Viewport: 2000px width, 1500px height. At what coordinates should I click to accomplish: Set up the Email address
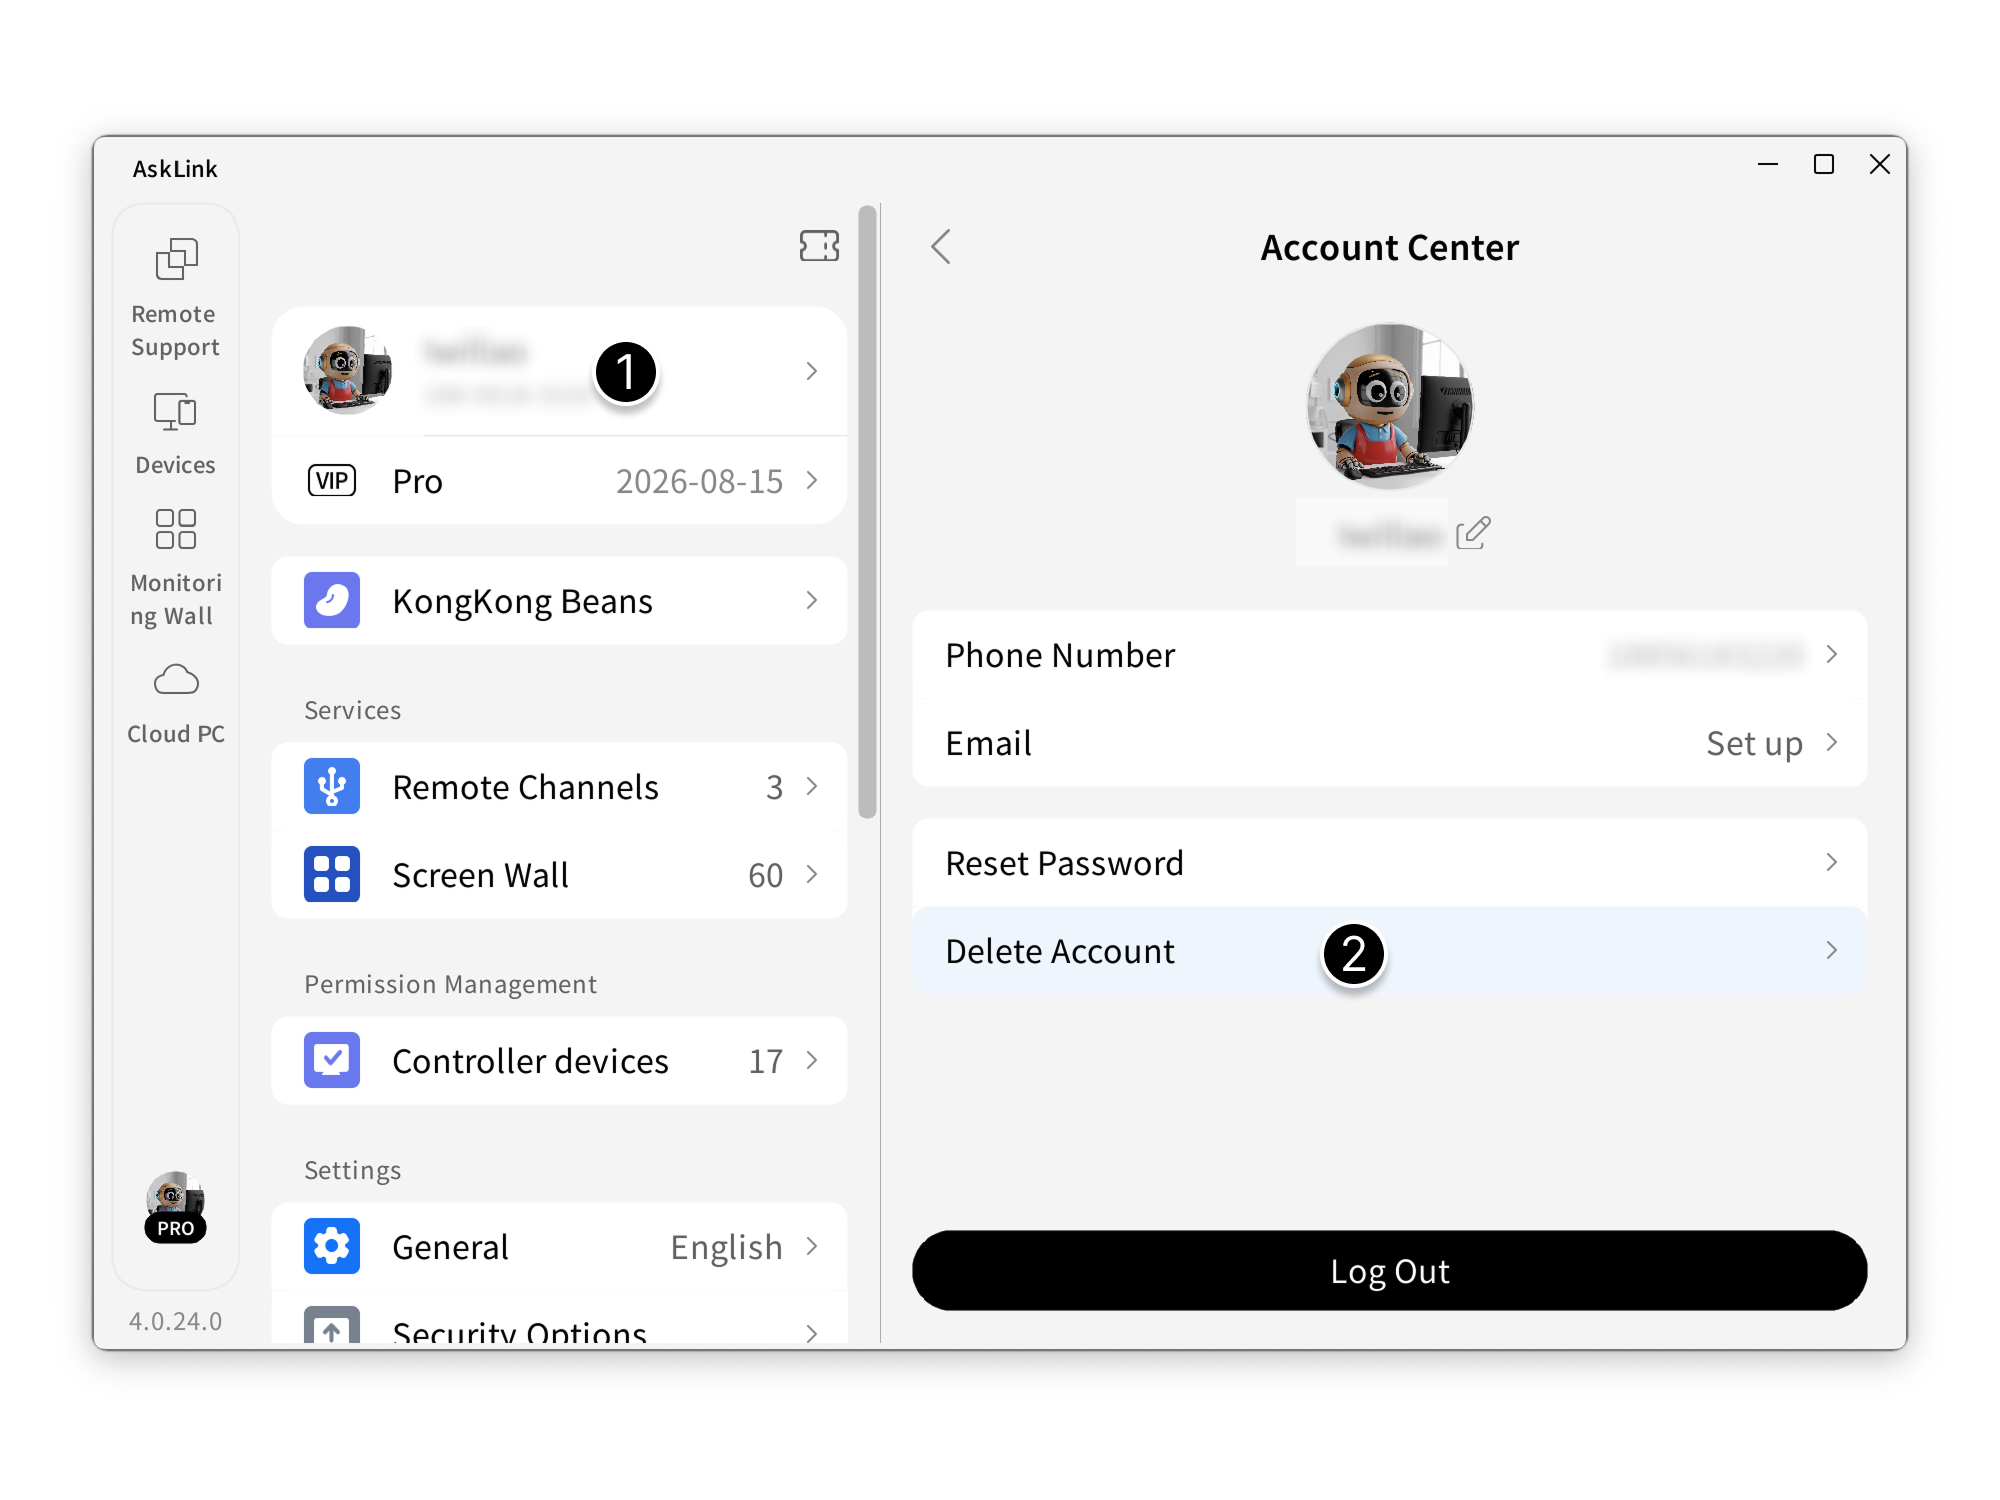[x=1757, y=743]
